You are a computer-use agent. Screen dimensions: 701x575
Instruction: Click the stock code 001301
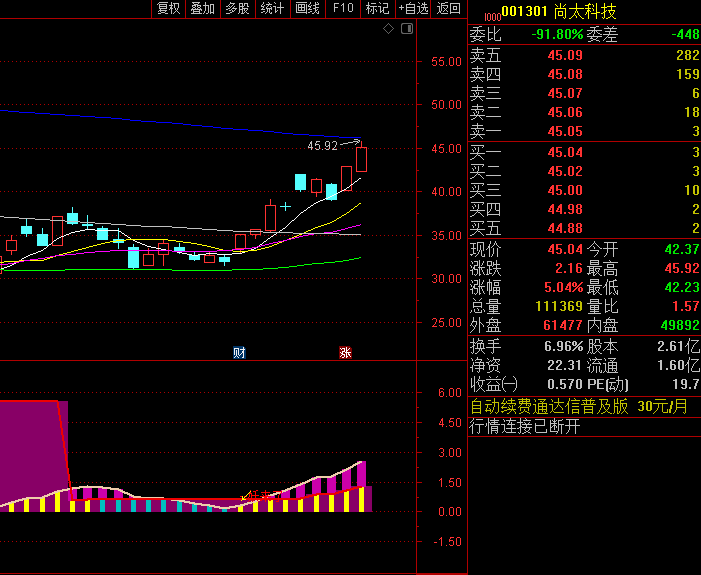point(524,11)
